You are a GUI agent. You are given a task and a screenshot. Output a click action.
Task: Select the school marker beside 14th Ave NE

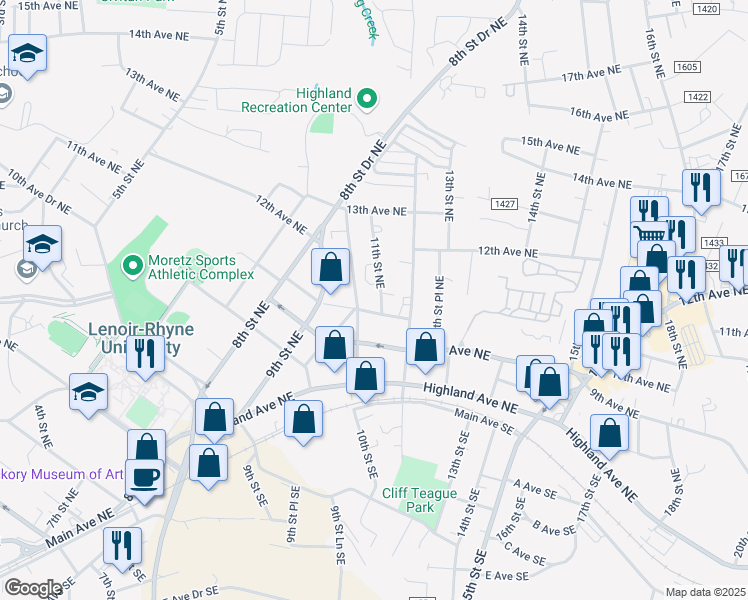(x=28, y=53)
